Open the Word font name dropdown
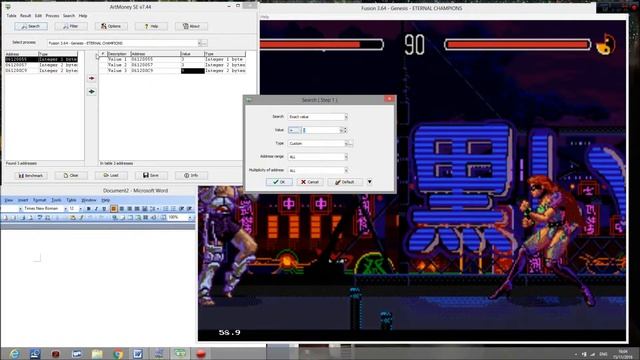The width and height of the screenshot is (640, 360). point(65,209)
